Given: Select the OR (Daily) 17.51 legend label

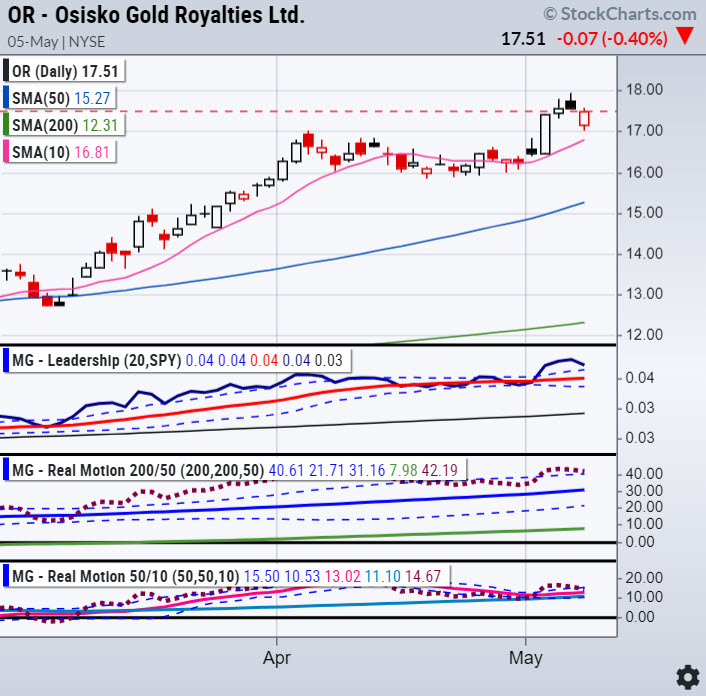Looking at the screenshot, I should tap(65, 71).
